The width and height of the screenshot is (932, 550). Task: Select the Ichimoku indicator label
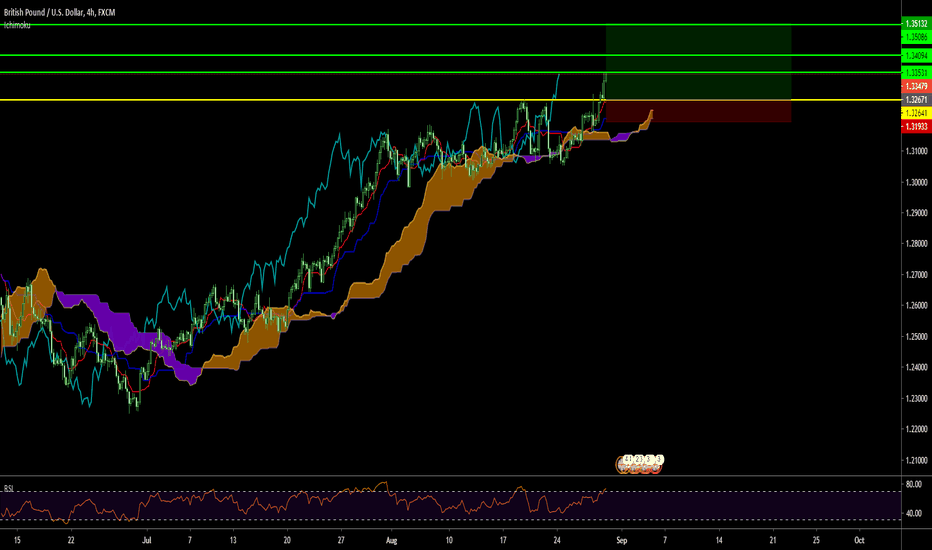(x=17, y=25)
